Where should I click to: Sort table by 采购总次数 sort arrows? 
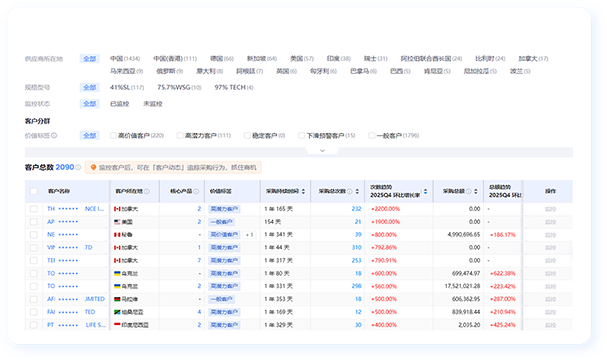click(x=357, y=191)
